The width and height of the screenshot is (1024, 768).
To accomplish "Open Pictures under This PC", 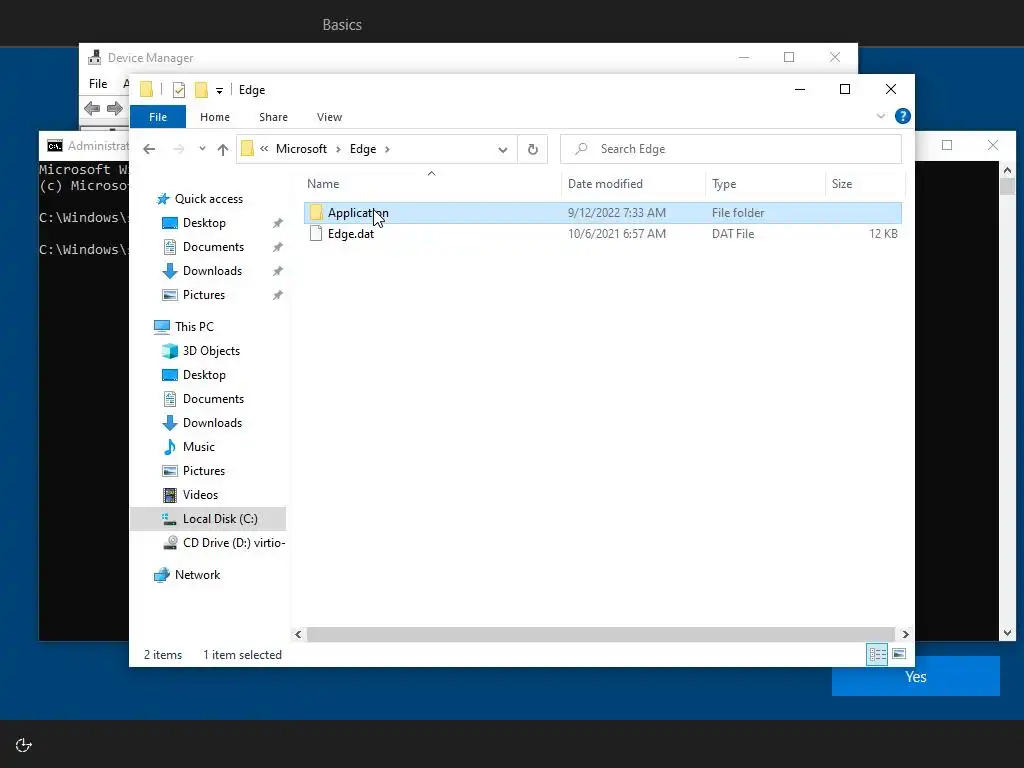I will pos(203,471).
